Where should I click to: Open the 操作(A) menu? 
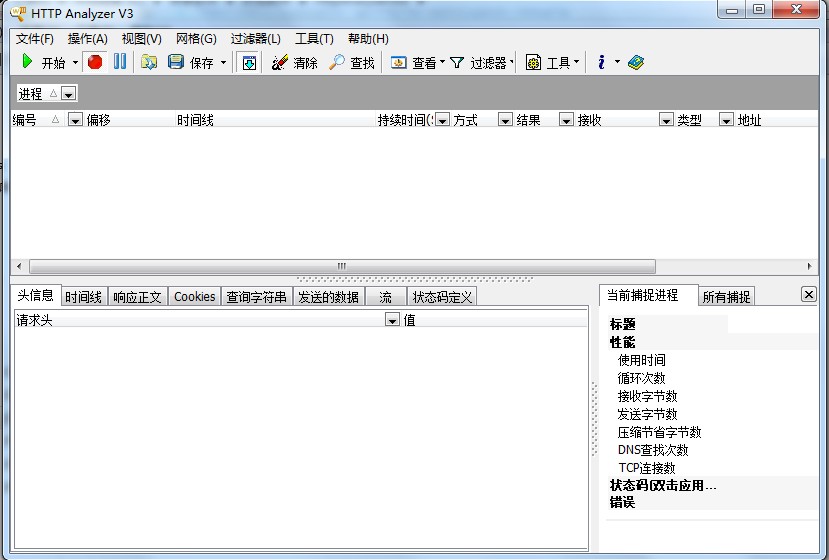pyautogui.click(x=88, y=39)
